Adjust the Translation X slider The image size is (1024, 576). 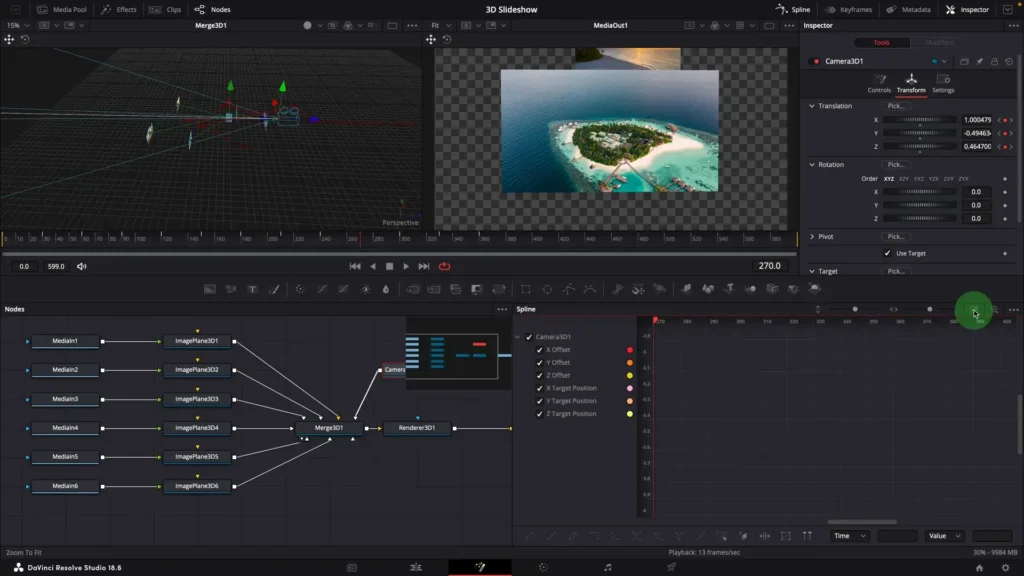click(x=920, y=122)
